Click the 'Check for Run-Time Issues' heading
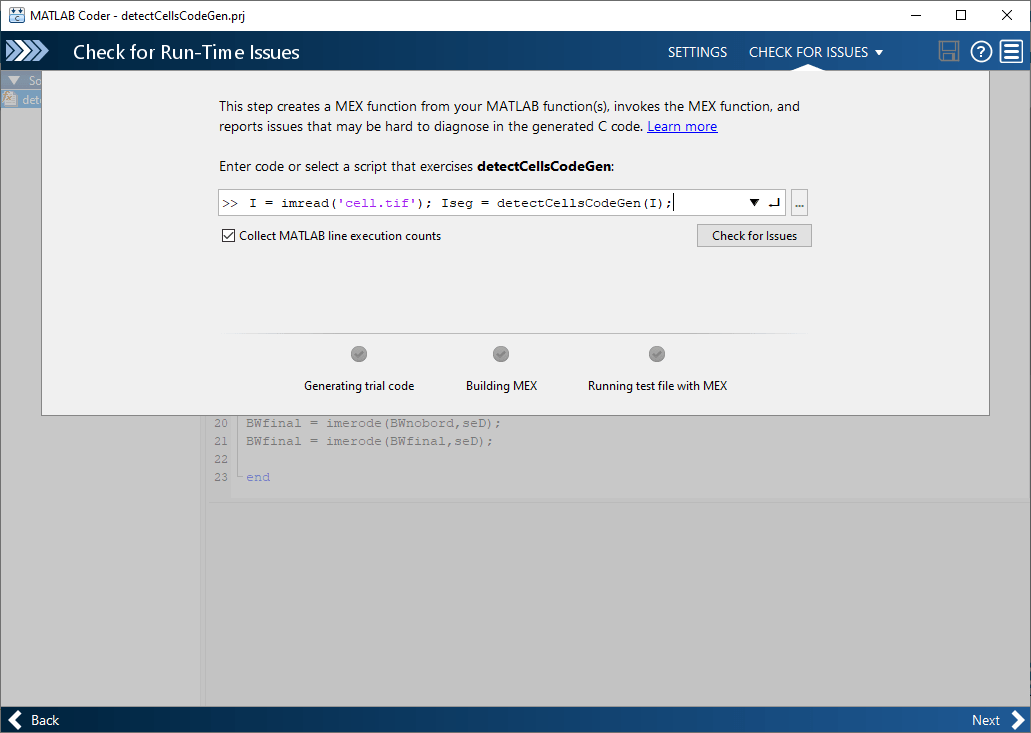Image resolution: width=1031 pixels, height=733 pixels. point(186,52)
